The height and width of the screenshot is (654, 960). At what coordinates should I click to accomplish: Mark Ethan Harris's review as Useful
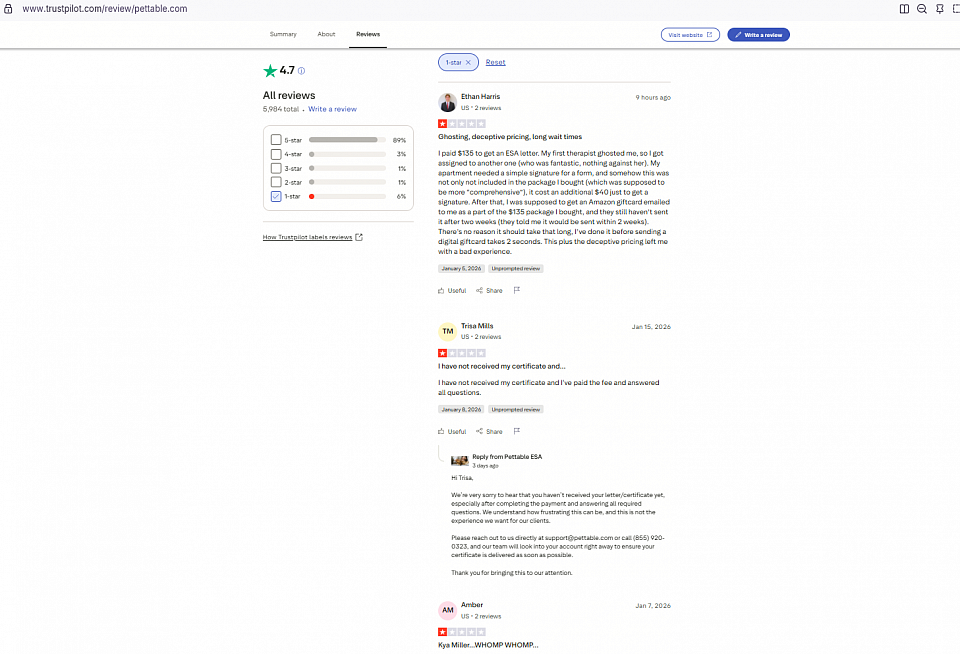[452, 290]
